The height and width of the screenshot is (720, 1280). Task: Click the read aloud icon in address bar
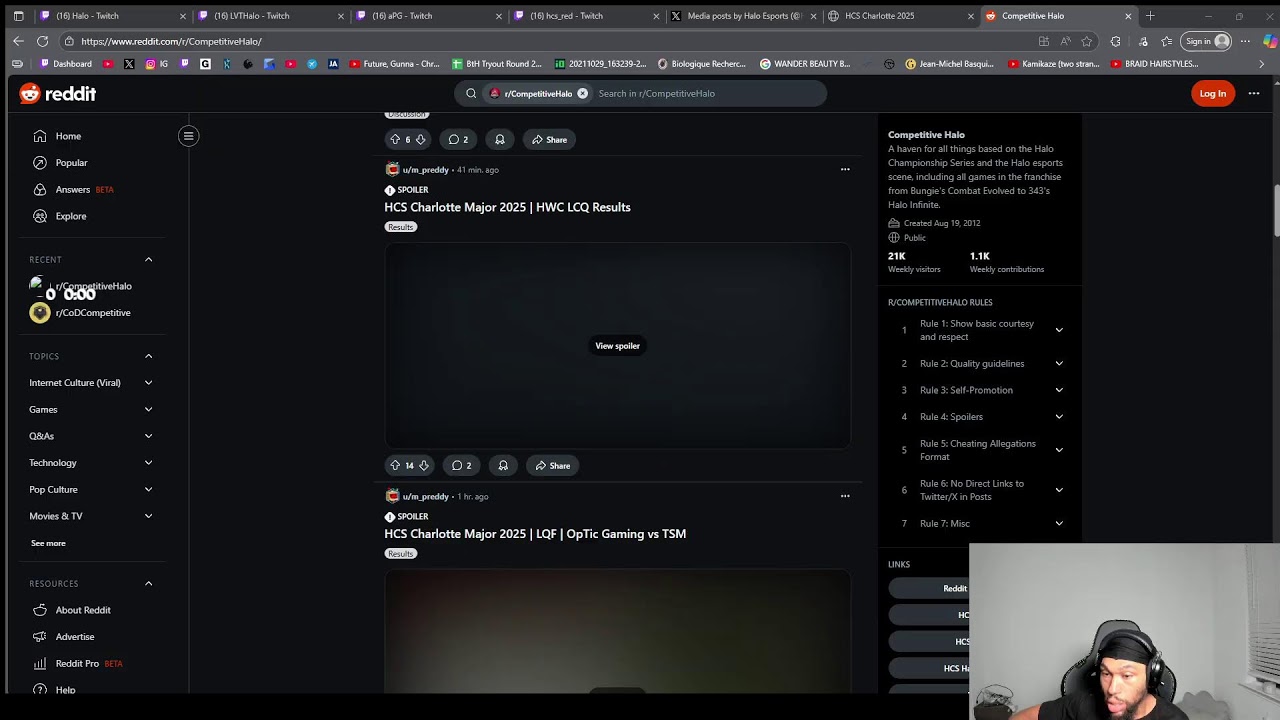(1065, 41)
